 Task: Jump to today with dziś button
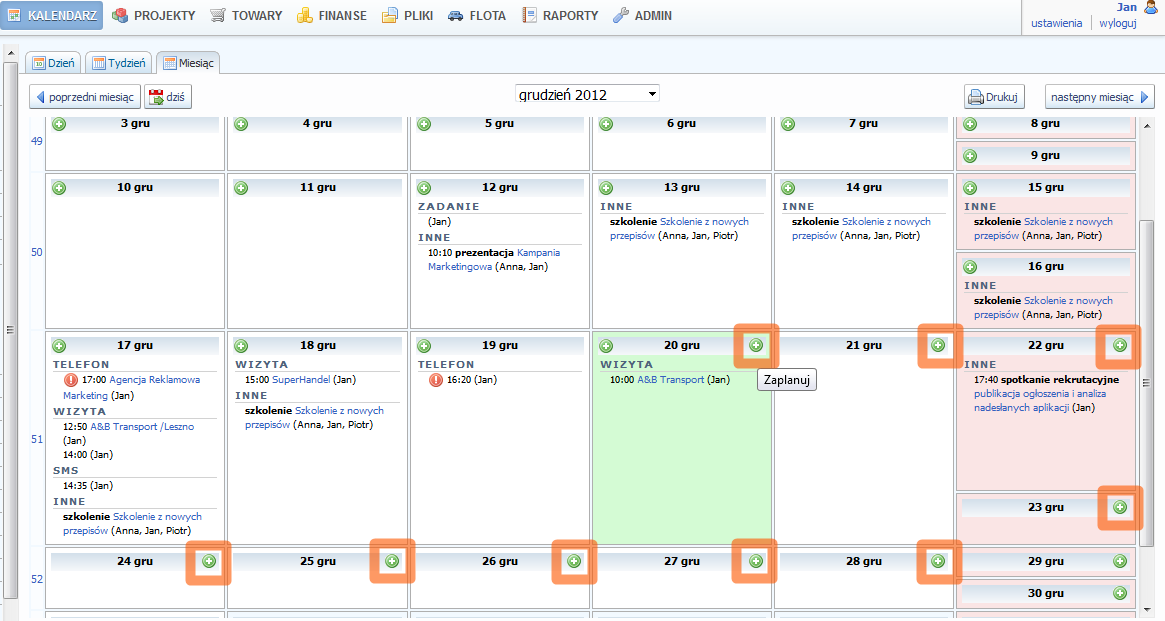click(168, 97)
